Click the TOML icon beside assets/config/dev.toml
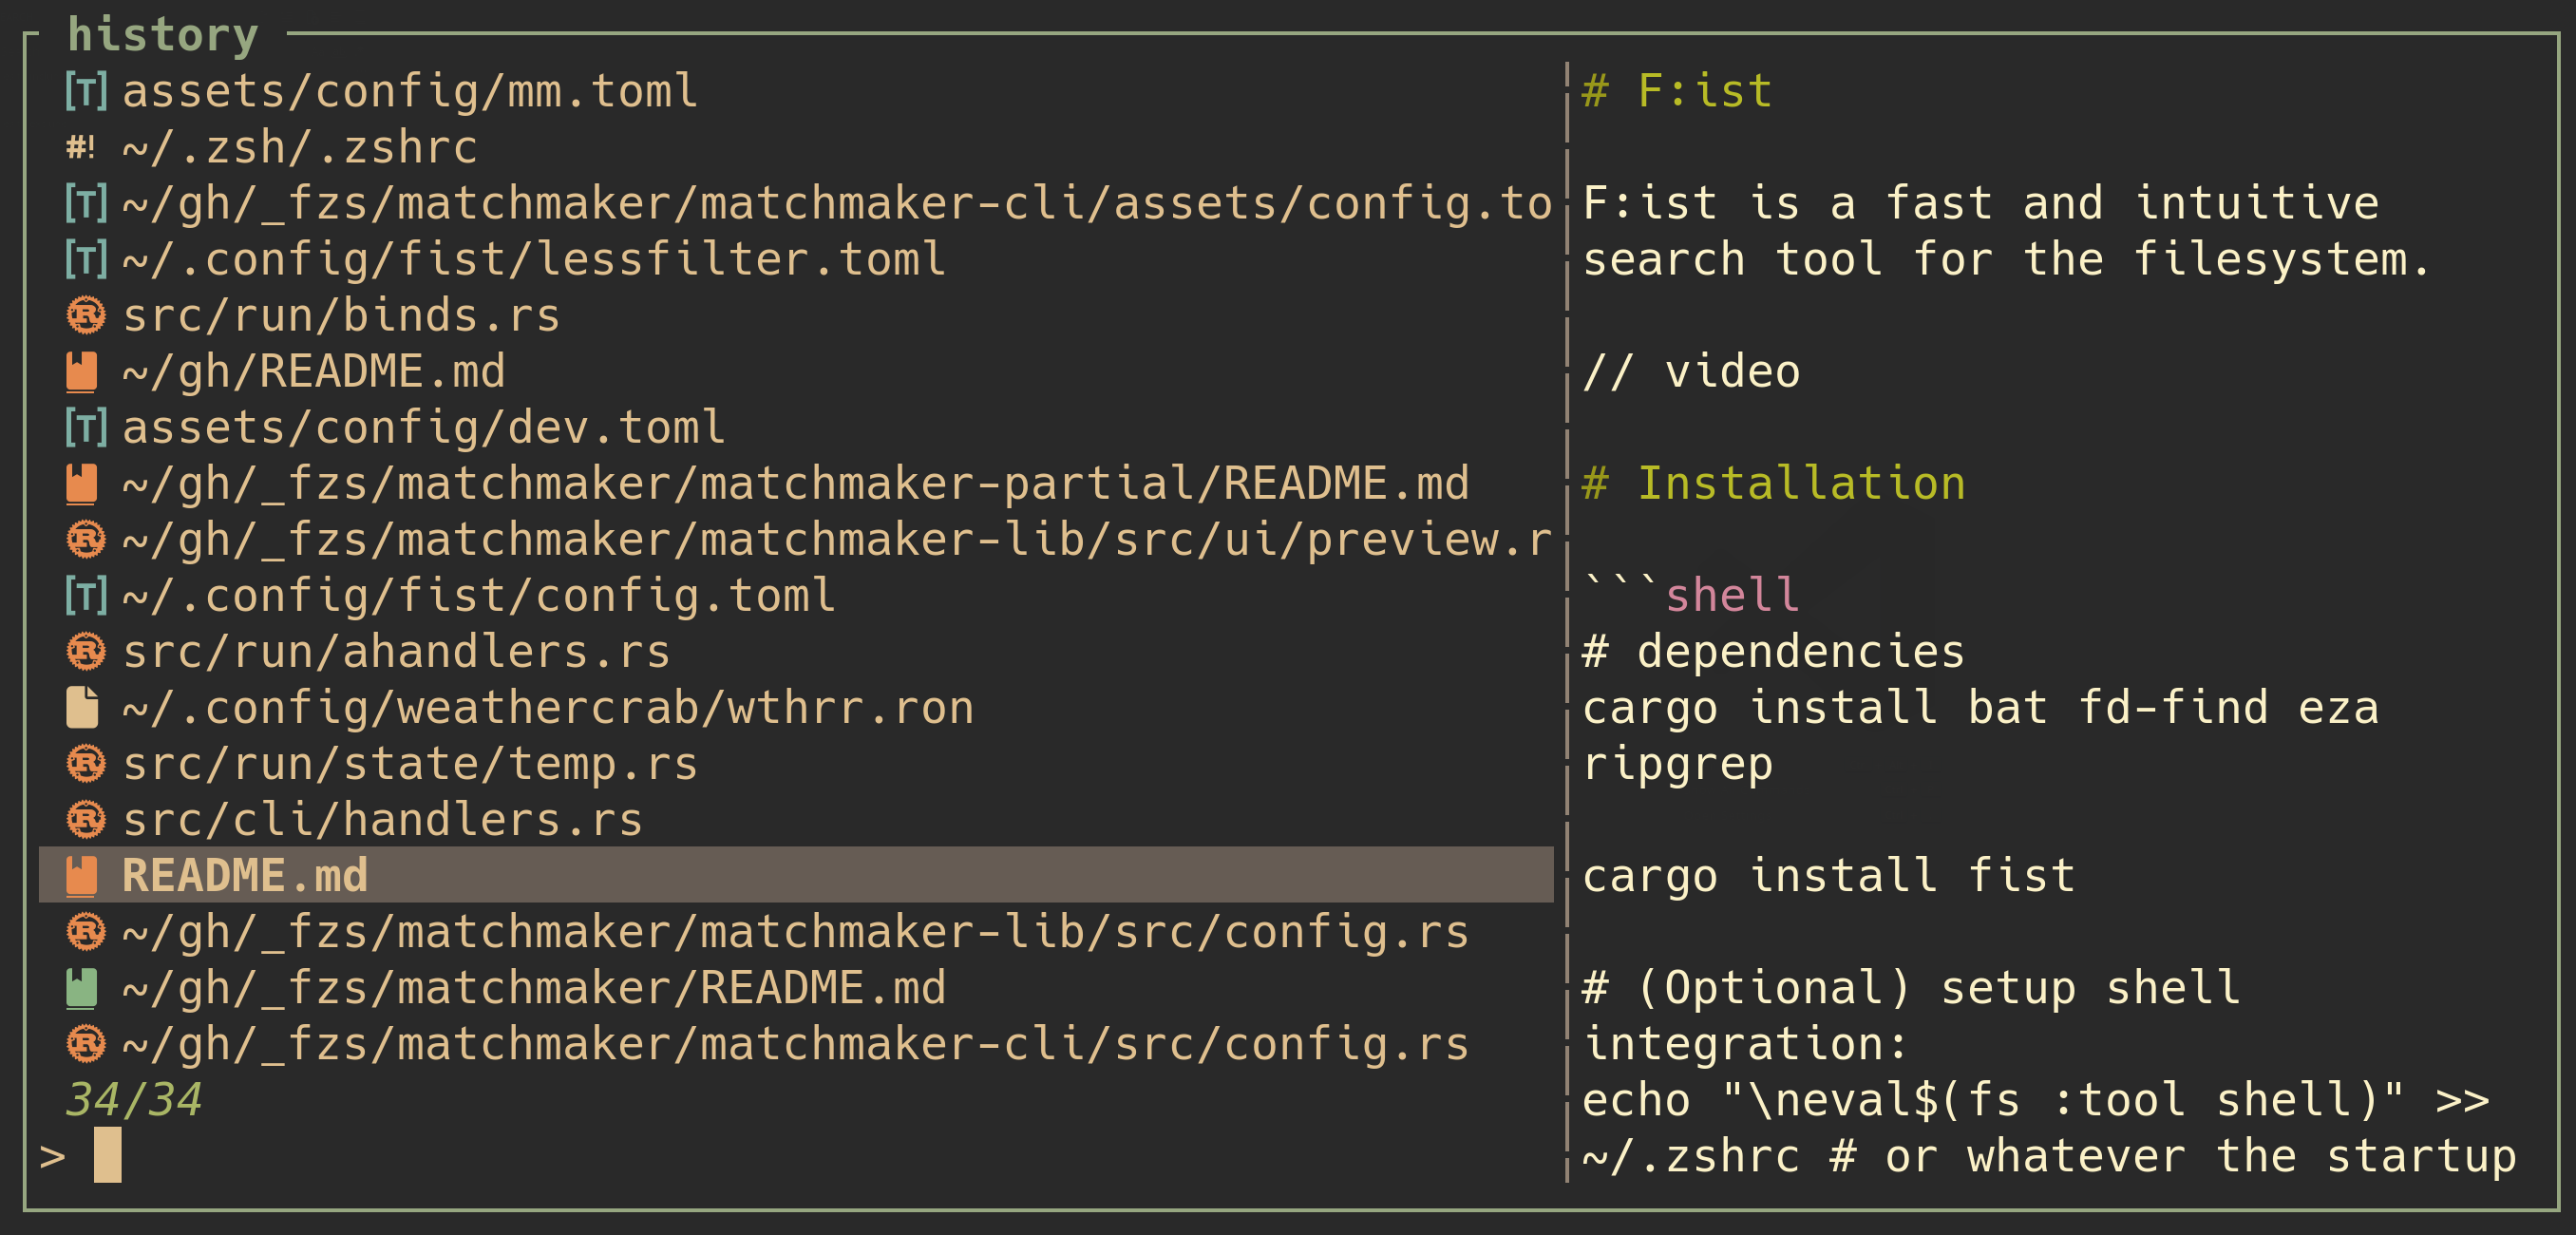The image size is (2576, 1235). (x=86, y=427)
